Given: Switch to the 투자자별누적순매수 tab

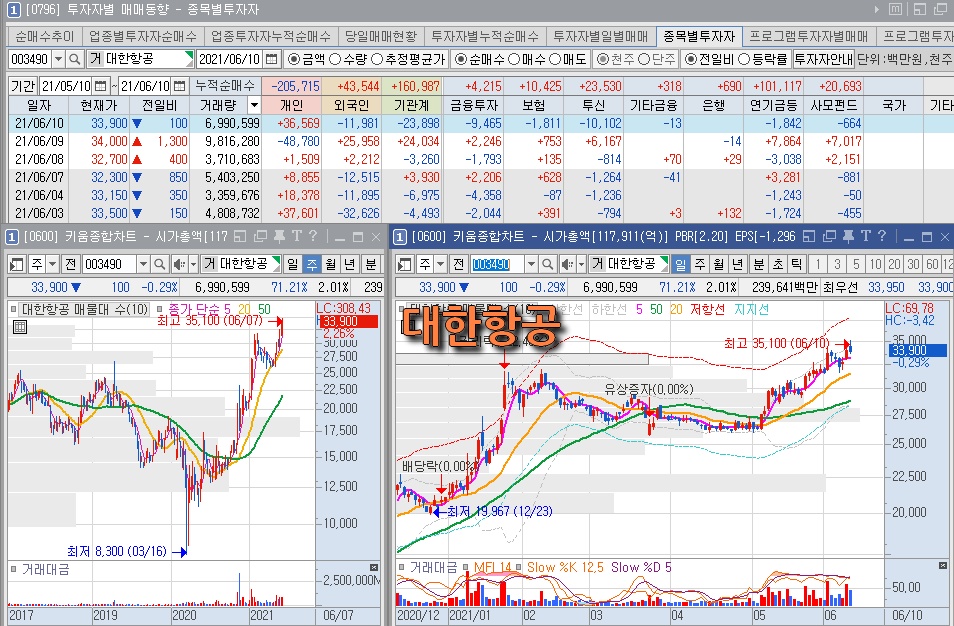Looking at the screenshot, I should [485, 37].
